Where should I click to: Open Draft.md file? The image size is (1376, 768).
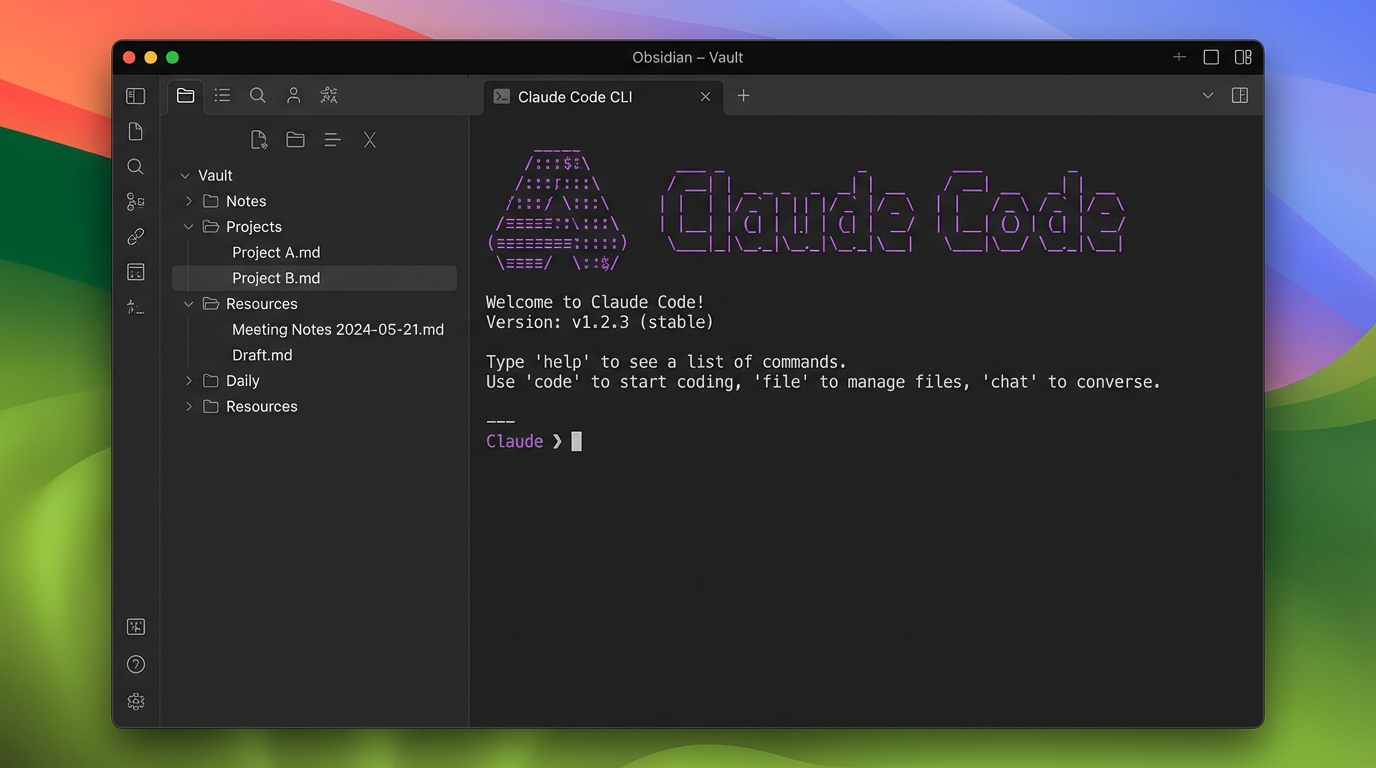pos(262,355)
